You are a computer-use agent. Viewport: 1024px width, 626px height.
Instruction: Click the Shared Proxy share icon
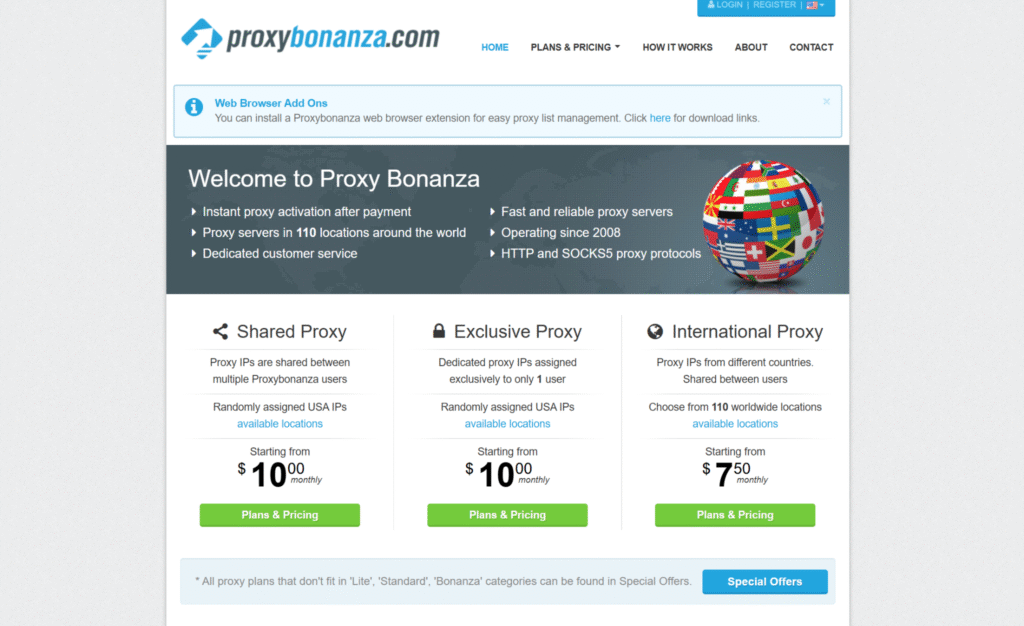220,332
